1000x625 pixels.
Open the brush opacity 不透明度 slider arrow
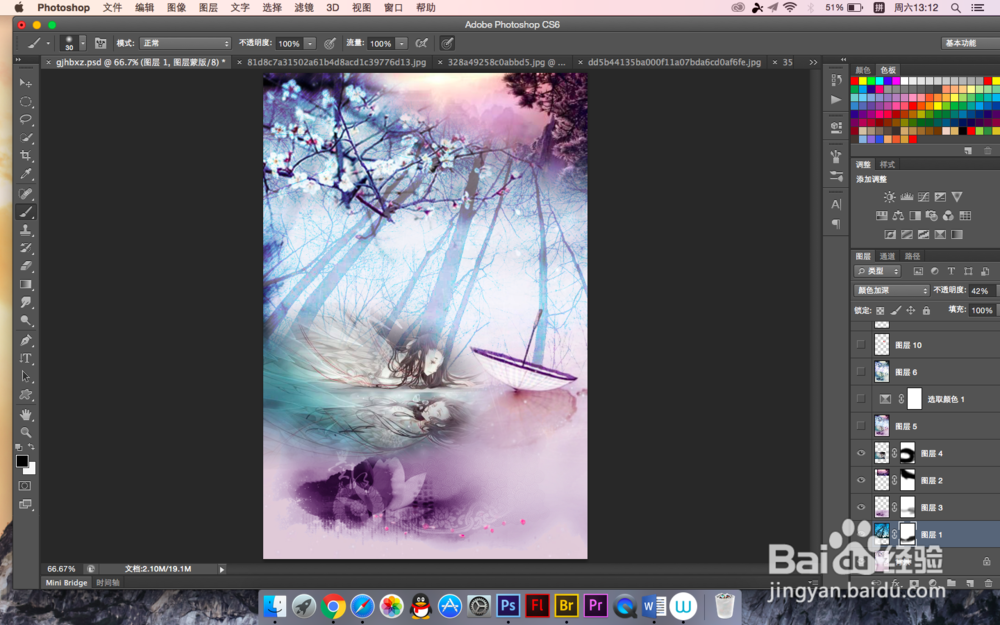click(310, 43)
